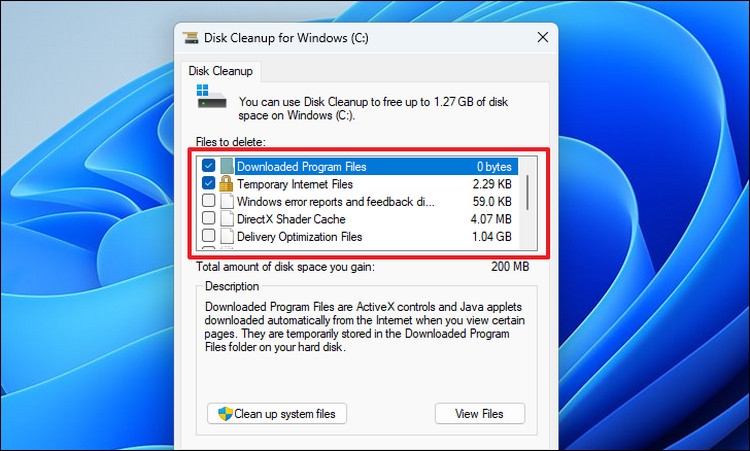Click the file list scrollbar thumb
This screenshot has width=750, height=451.
[x=527, y=192]
